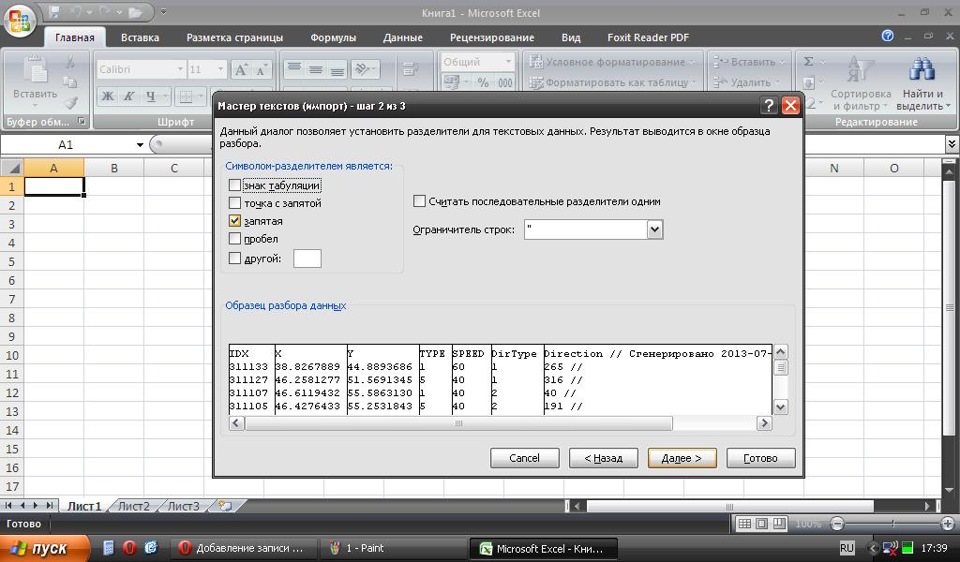Image resolution: width=960 pixels, height=562 pixels.
Task: Click the другой delimiter text field
Action: [x=307, y=258]
